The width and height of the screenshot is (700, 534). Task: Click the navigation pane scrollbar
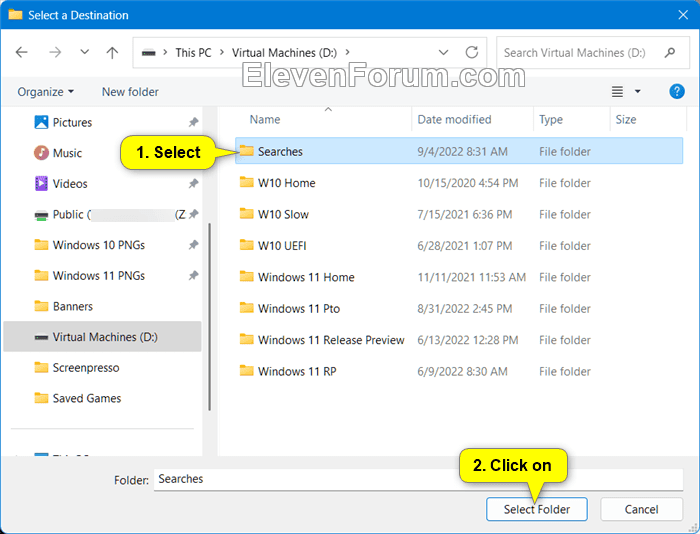pos(209,317)
